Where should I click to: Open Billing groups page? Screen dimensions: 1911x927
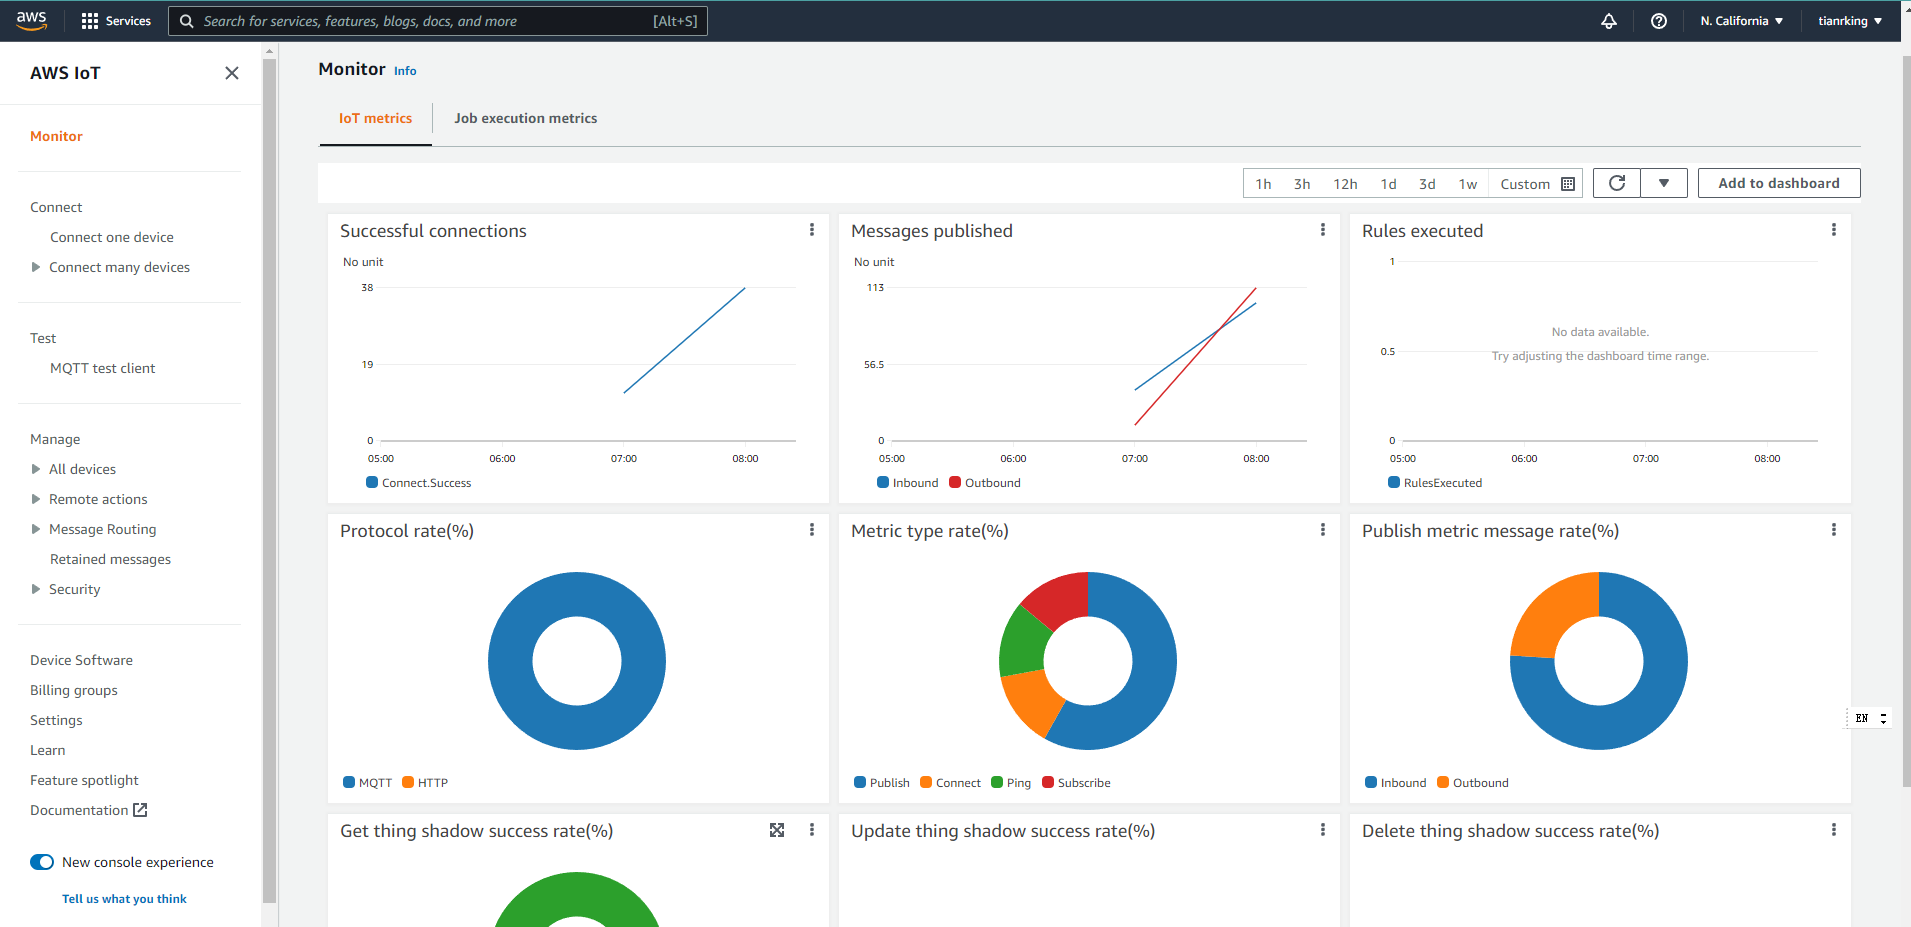(x=74, y=690)
